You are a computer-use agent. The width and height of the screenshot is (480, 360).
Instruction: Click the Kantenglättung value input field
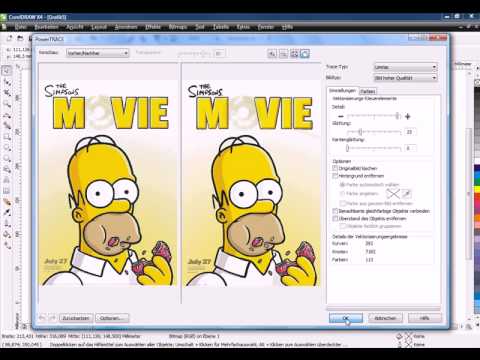[x=410, y=148]
